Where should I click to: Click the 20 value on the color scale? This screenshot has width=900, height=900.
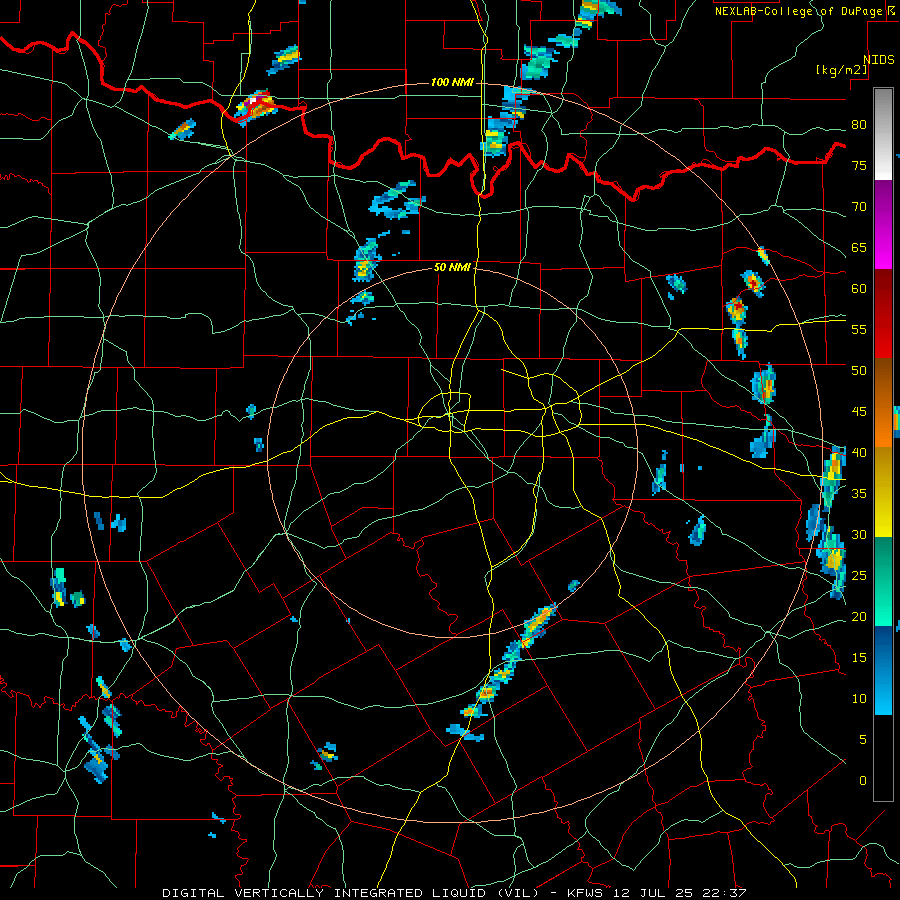859,616
